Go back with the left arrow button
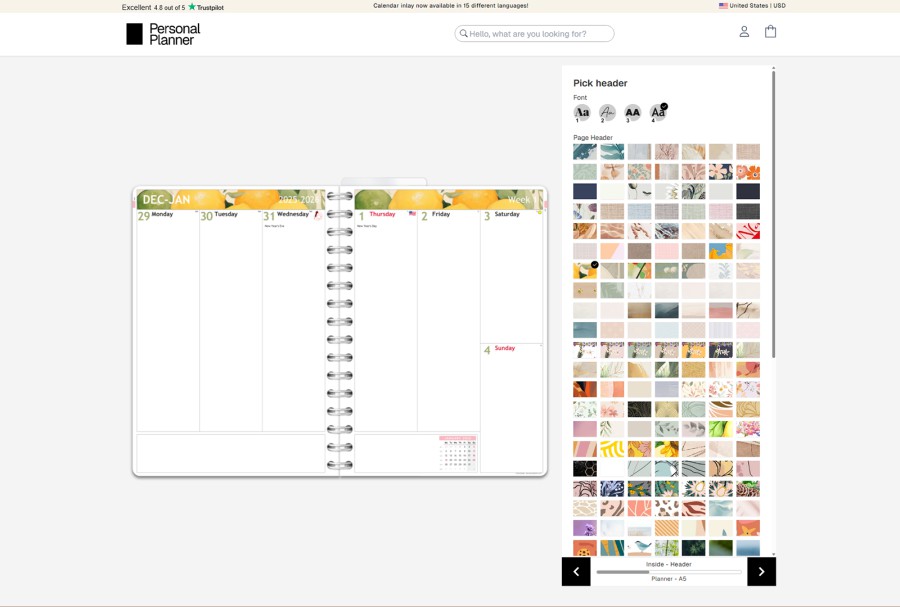 pyautogui.click(x=576, y=571)
